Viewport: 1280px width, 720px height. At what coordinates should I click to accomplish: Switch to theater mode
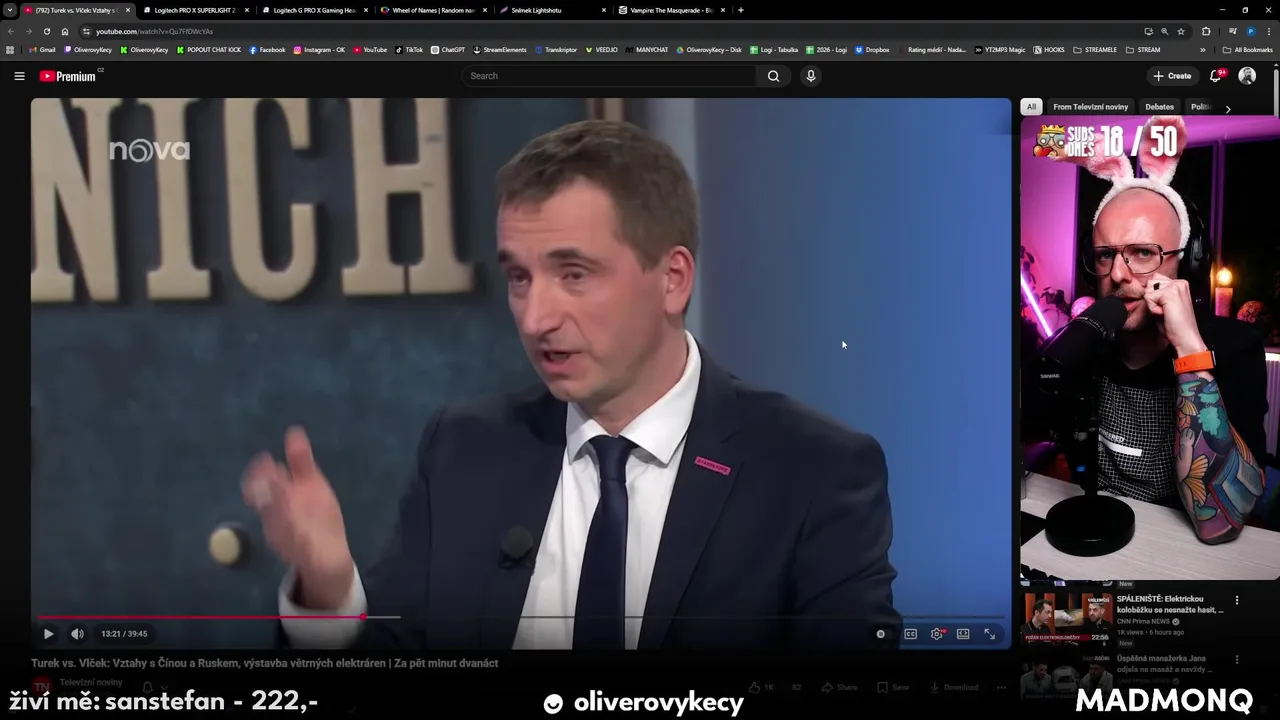point(963,634)
